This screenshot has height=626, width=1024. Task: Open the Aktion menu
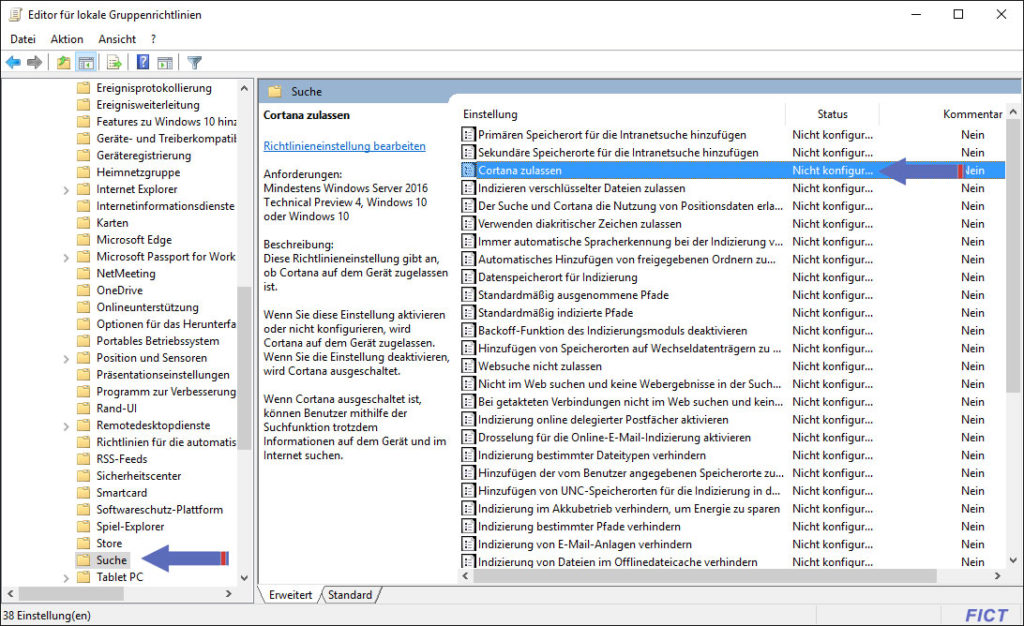(67, 39)
